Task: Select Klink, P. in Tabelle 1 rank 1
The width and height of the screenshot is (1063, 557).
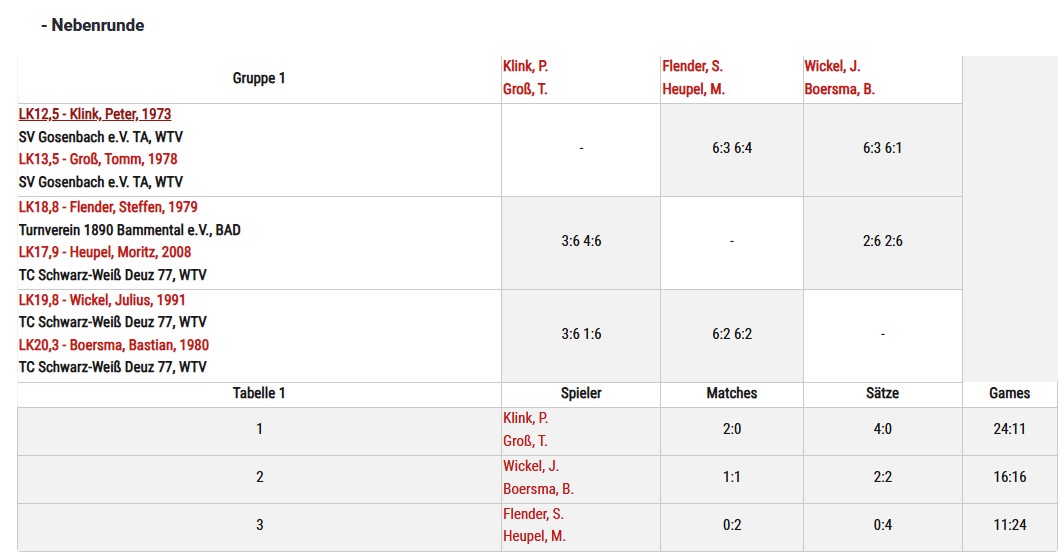Action: pyautogui.click(x=525, y=418)
